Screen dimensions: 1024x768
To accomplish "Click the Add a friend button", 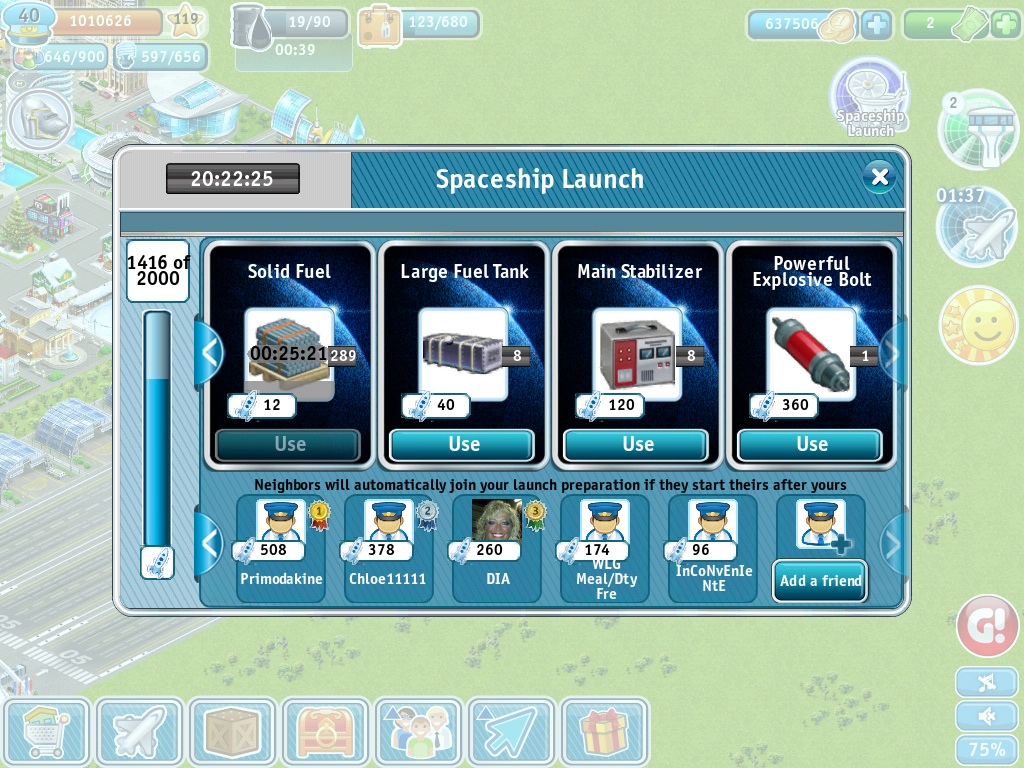I will click(x=820, y=581).
